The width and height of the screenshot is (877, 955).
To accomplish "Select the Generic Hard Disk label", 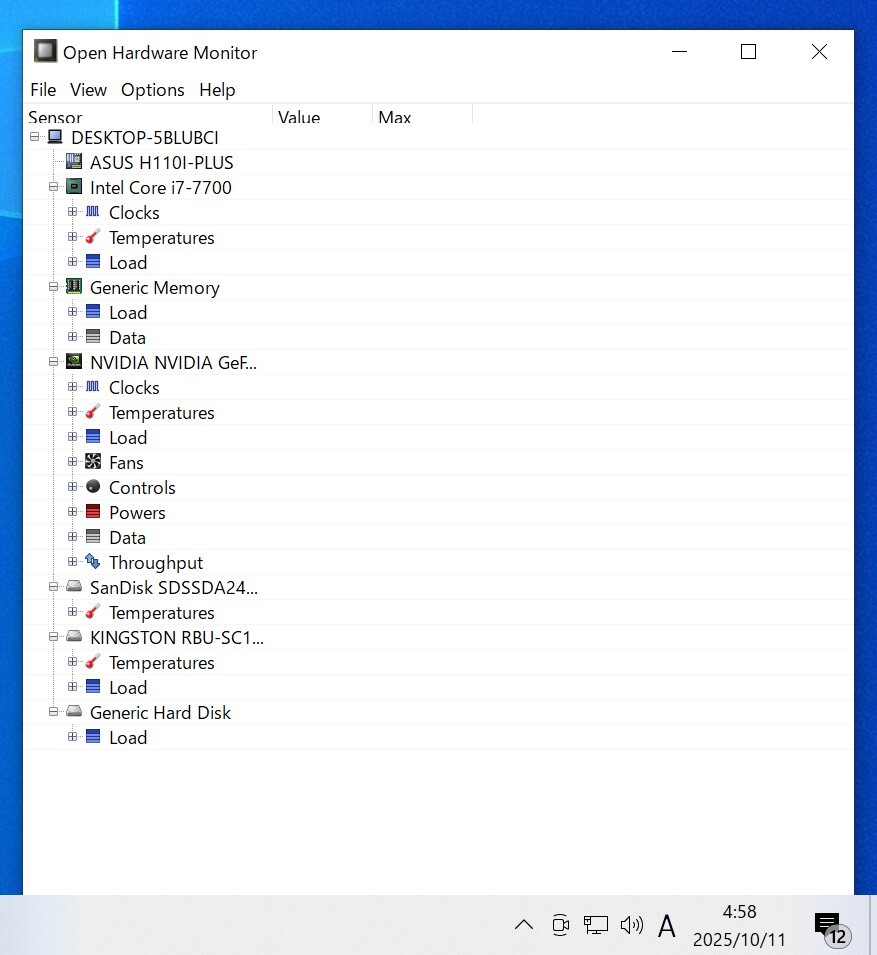I will tap(160, 712).
